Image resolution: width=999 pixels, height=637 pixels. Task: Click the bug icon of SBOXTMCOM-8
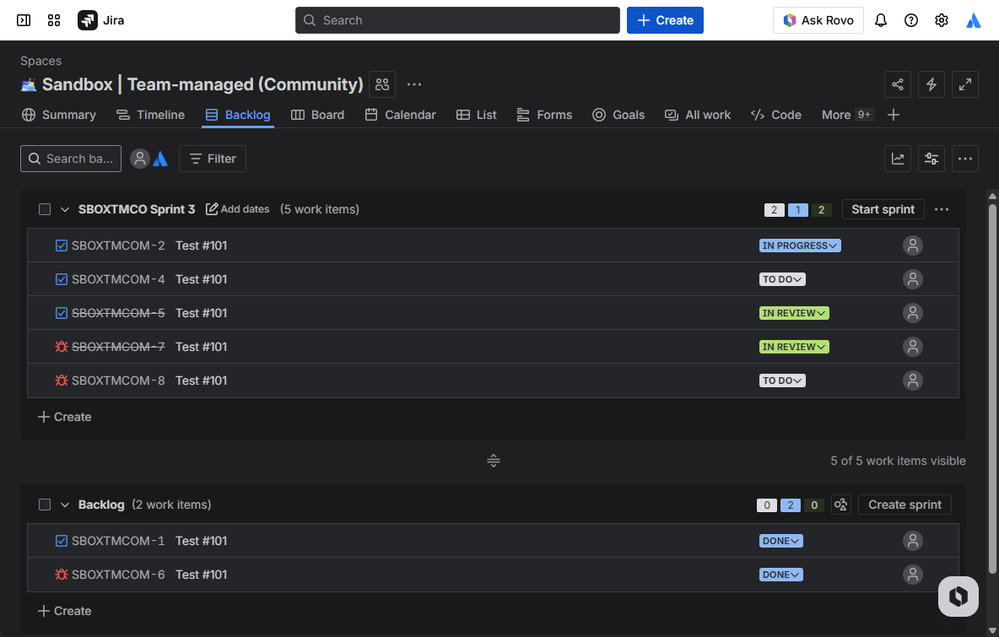61,380
